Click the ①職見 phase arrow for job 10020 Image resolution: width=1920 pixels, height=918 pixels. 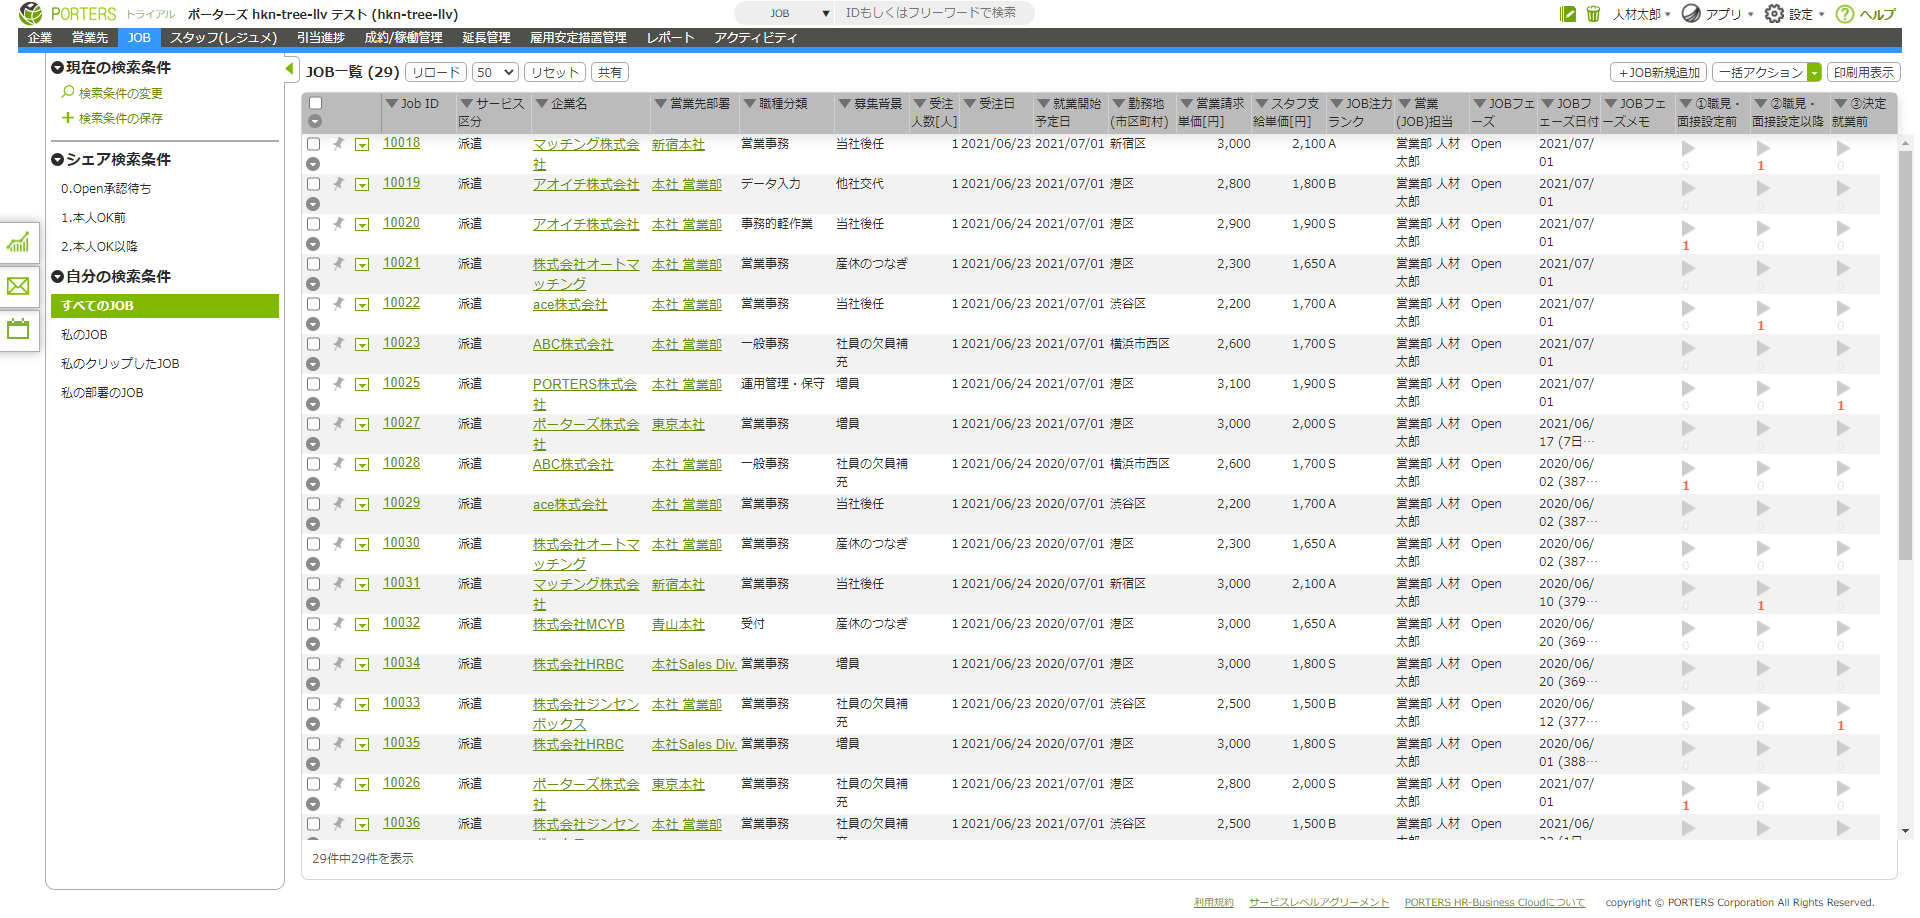coord(1688,228)
